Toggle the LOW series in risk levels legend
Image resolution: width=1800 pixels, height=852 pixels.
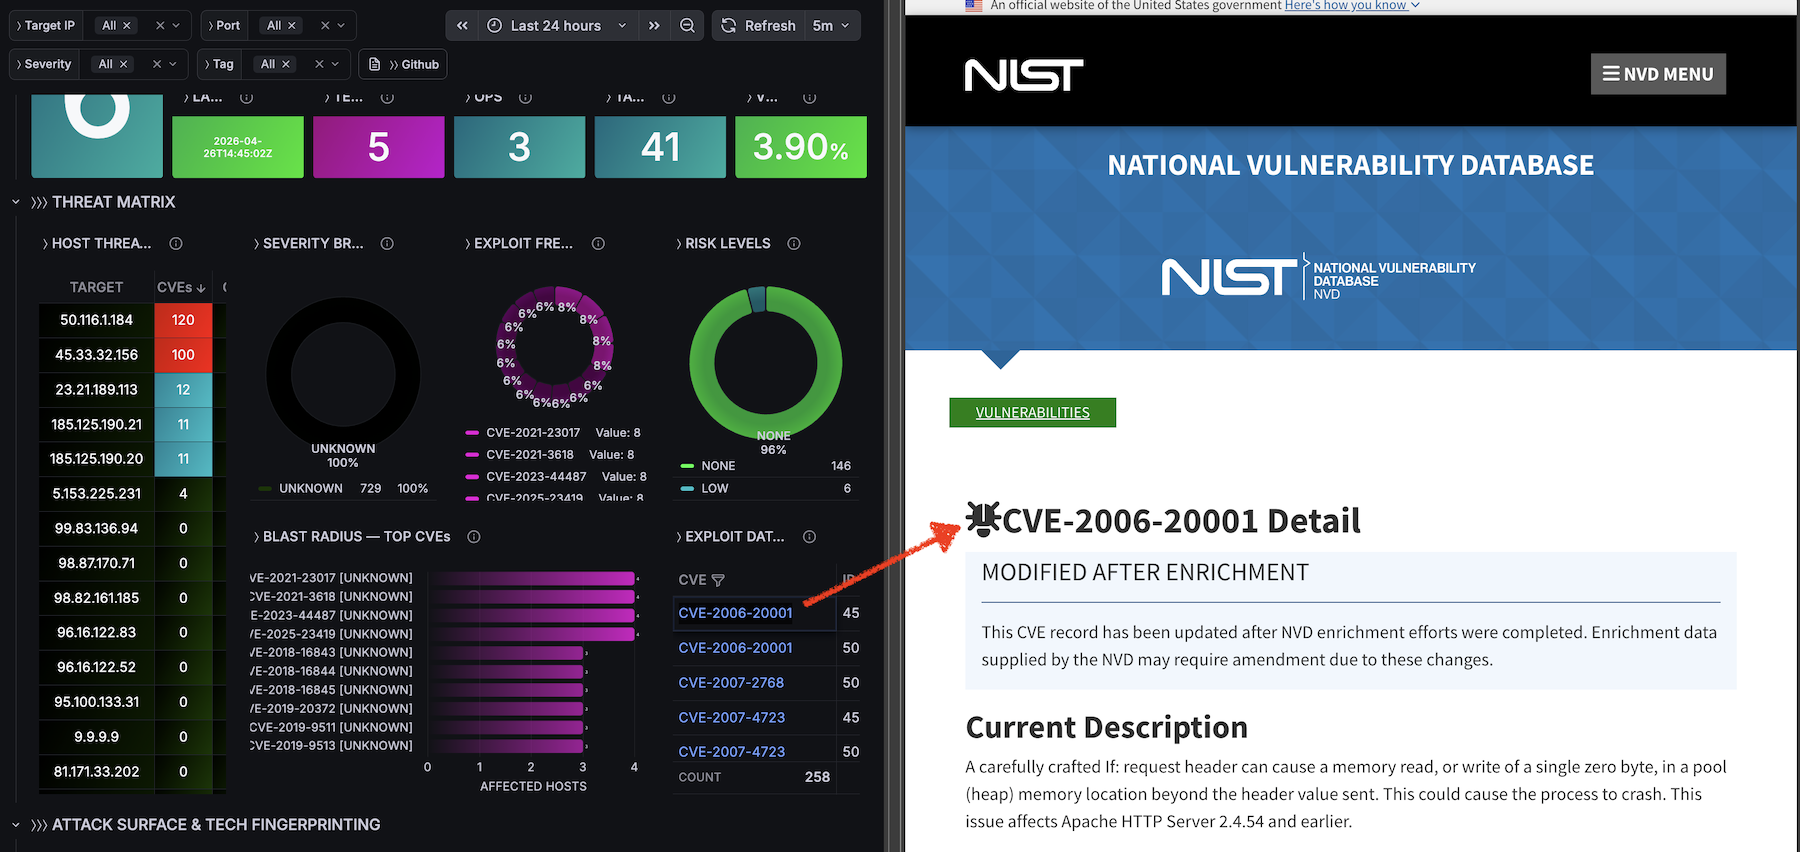[714, 489]
